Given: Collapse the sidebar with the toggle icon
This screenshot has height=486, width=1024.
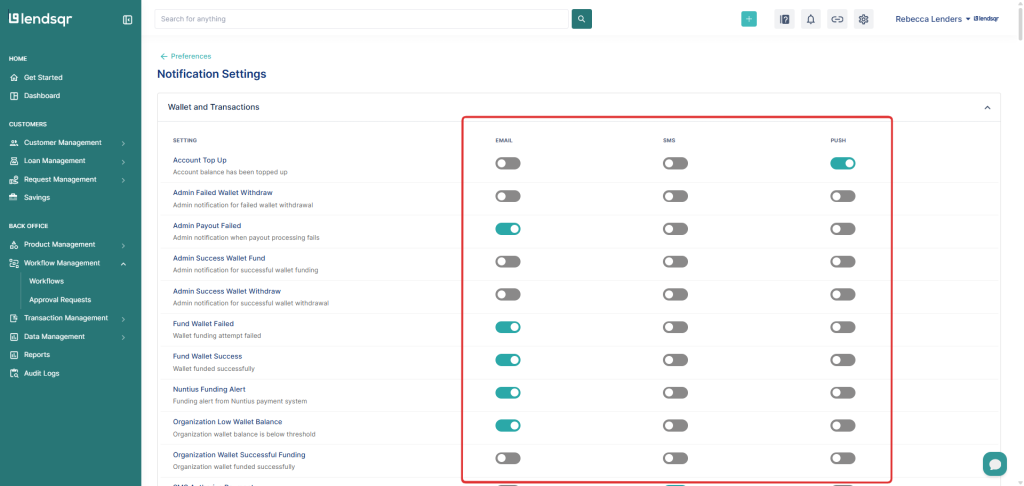Looking at the screenshot, I should click(127, 19).
